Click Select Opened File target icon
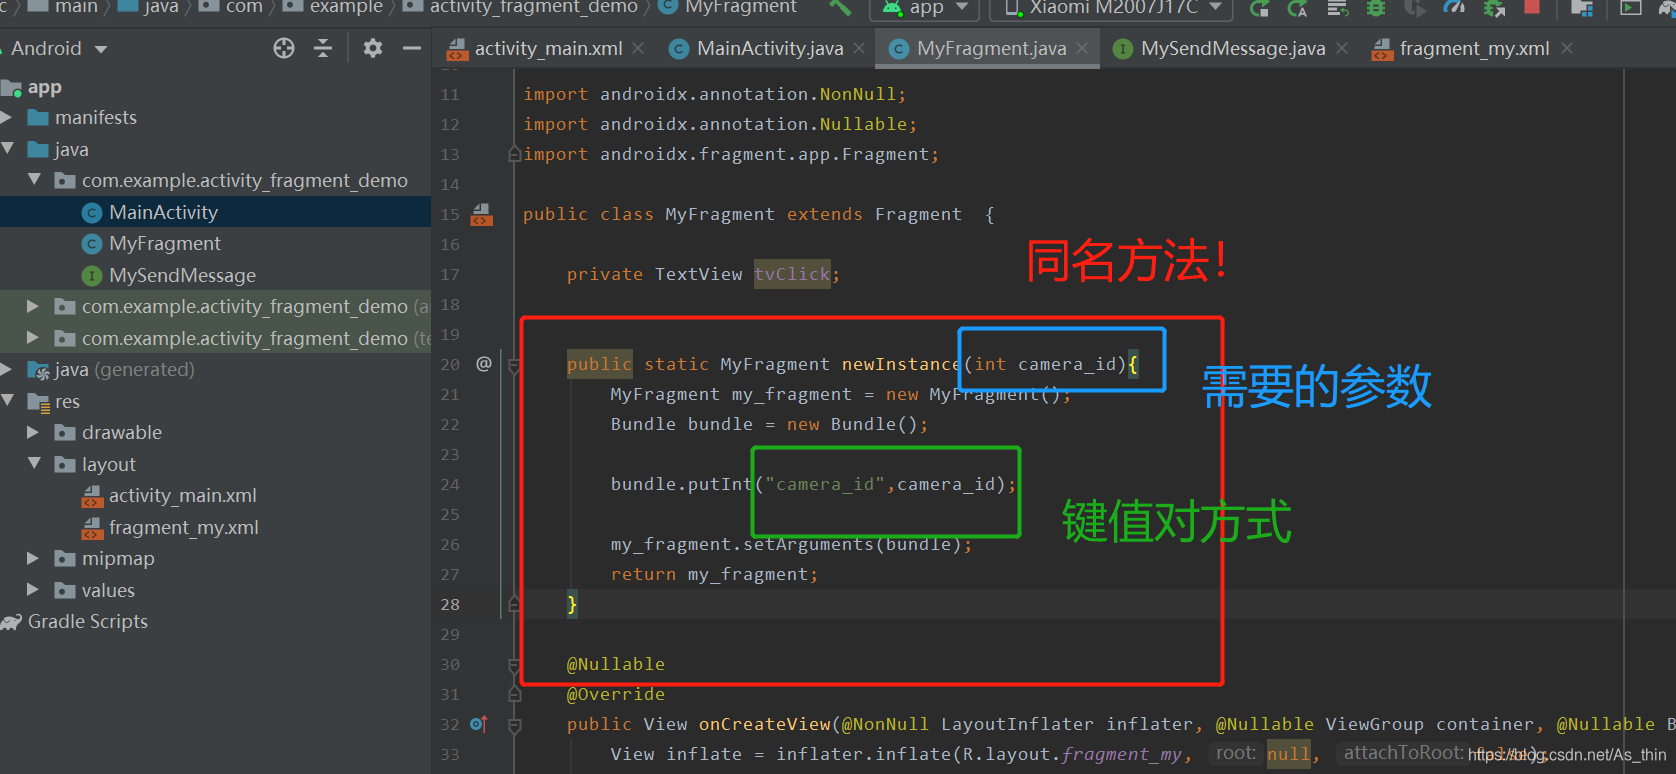 [x=284, y=48]
